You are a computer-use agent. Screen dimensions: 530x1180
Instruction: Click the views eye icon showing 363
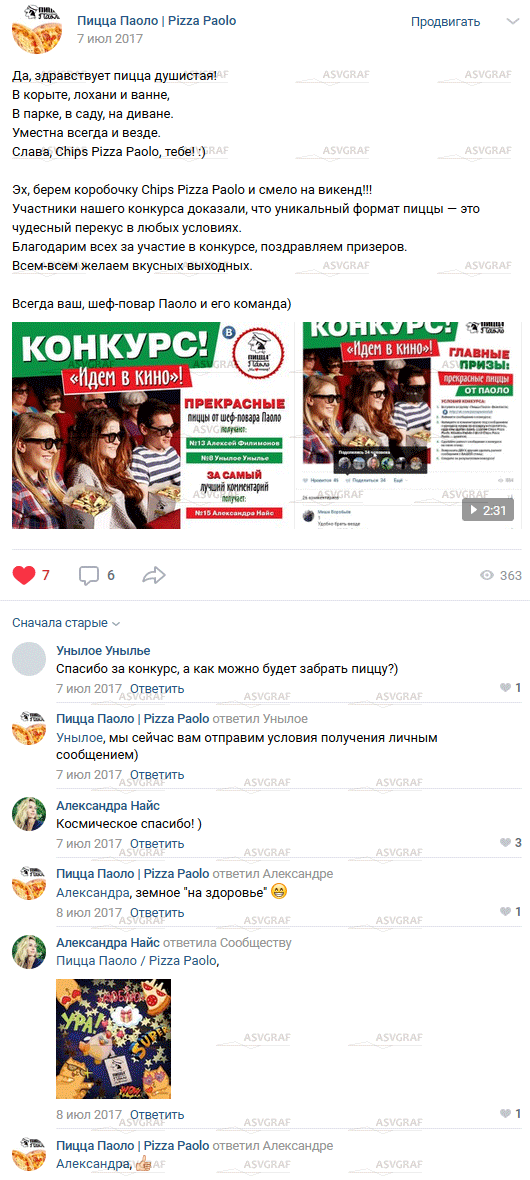(487, 576)
